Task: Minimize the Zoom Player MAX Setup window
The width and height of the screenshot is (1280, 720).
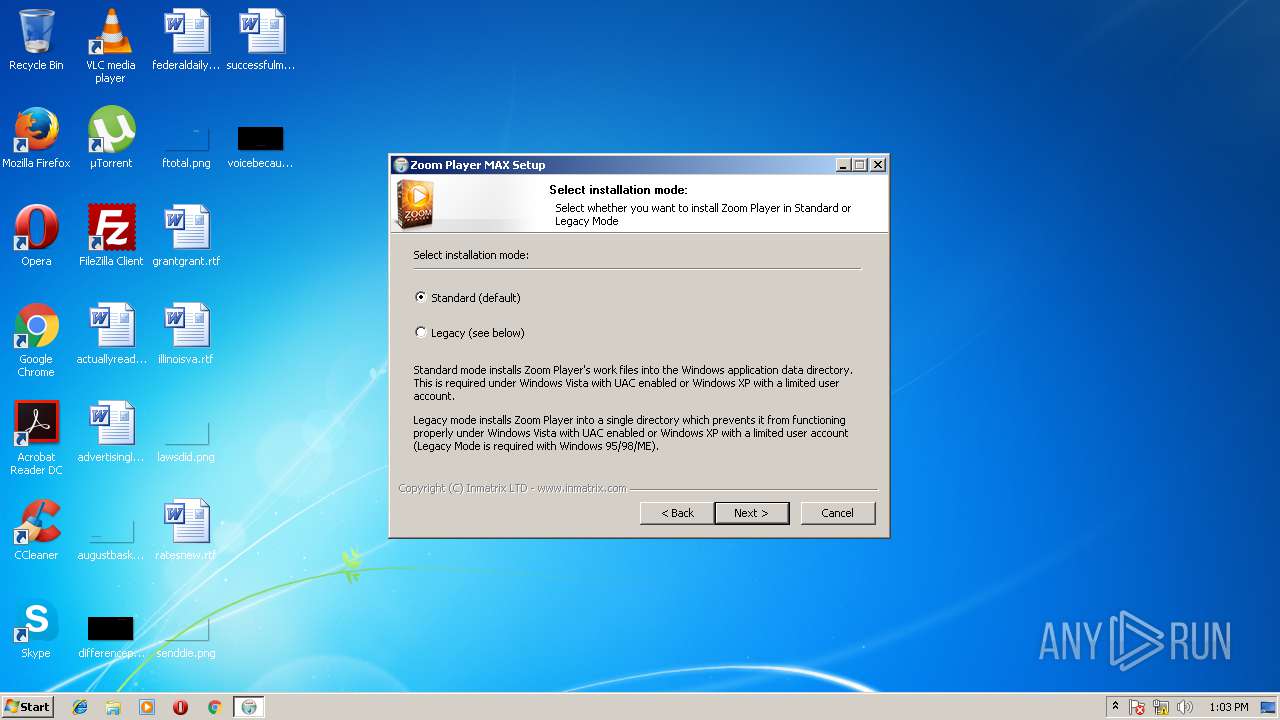Action: coord(843,165)
